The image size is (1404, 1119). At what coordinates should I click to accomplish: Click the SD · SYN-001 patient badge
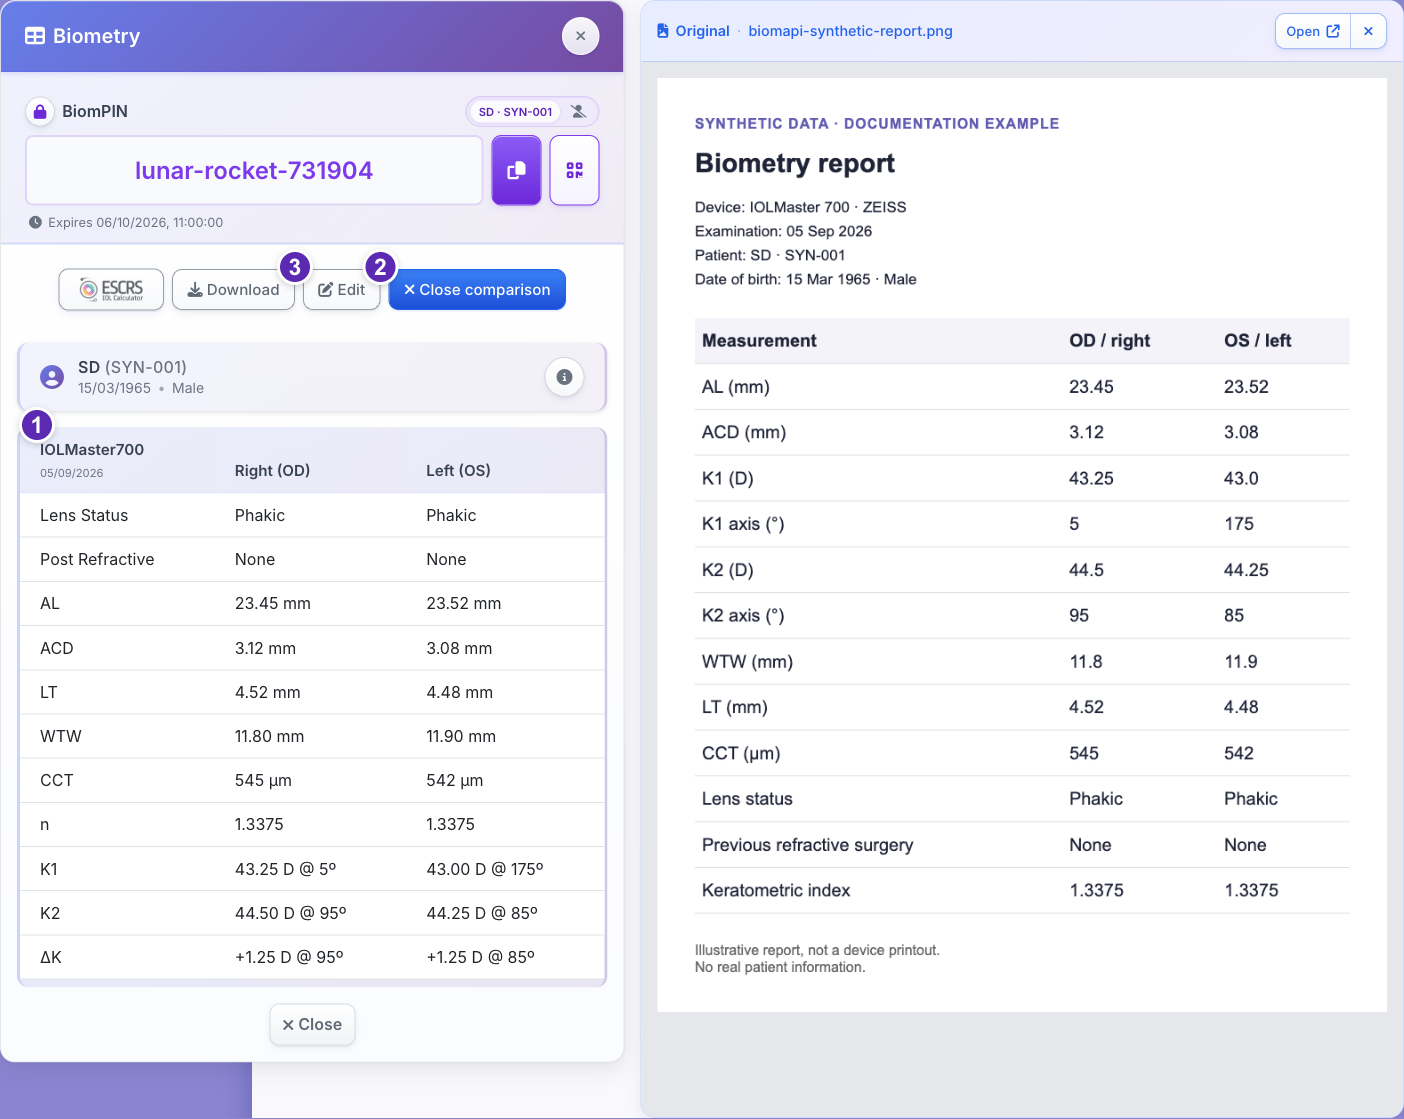pos(516,111)
